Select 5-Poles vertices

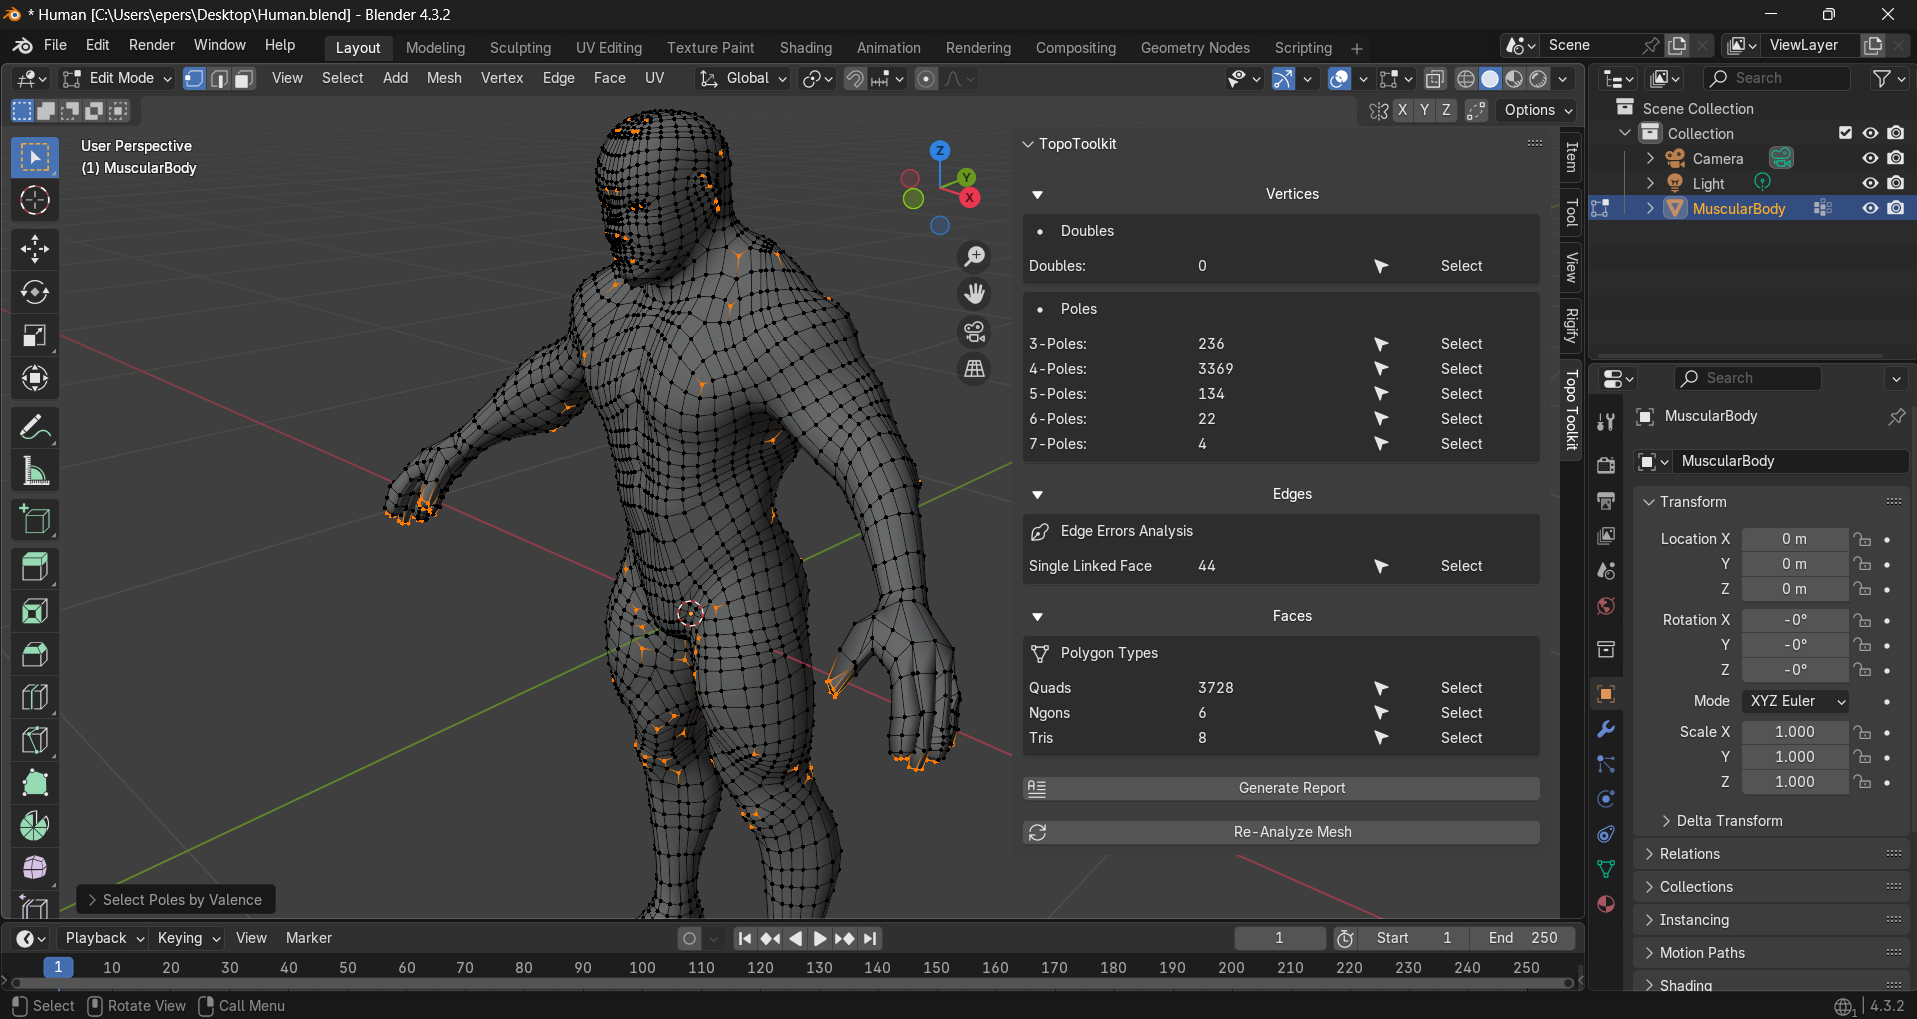[x=1462, y=394]
